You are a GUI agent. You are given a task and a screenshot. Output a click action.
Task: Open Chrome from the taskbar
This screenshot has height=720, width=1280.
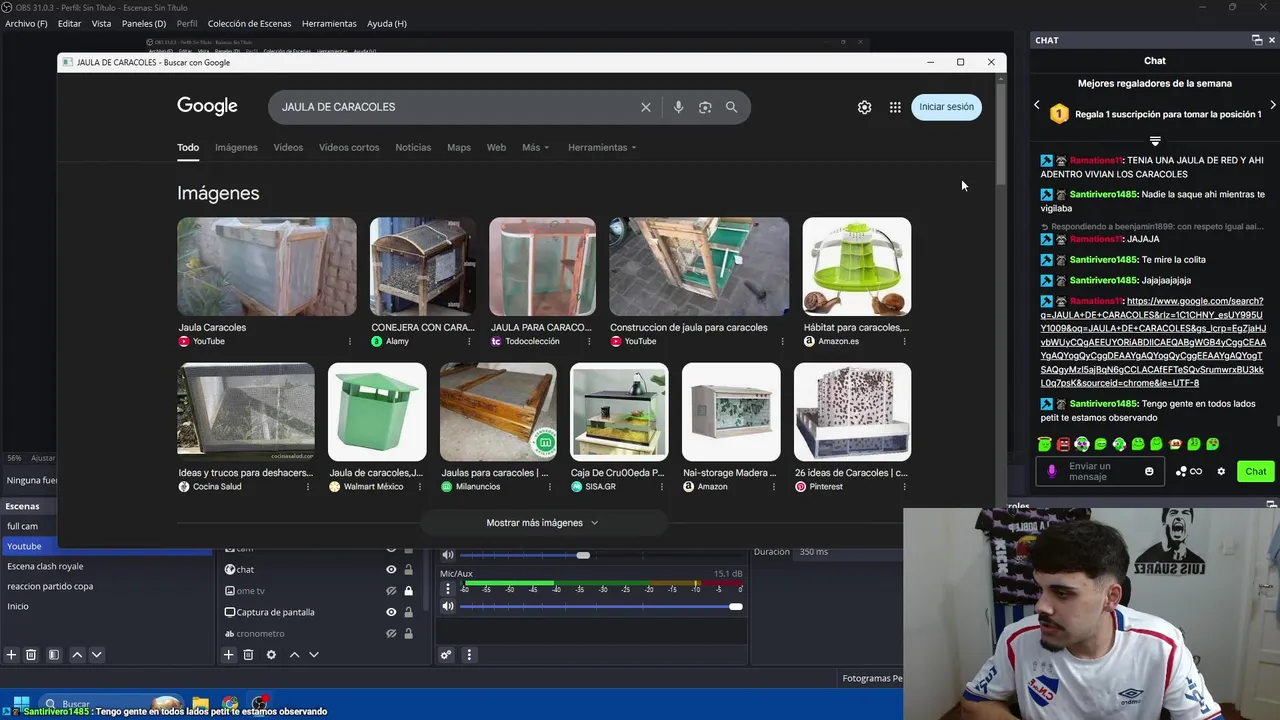click(x=230, y=703)
